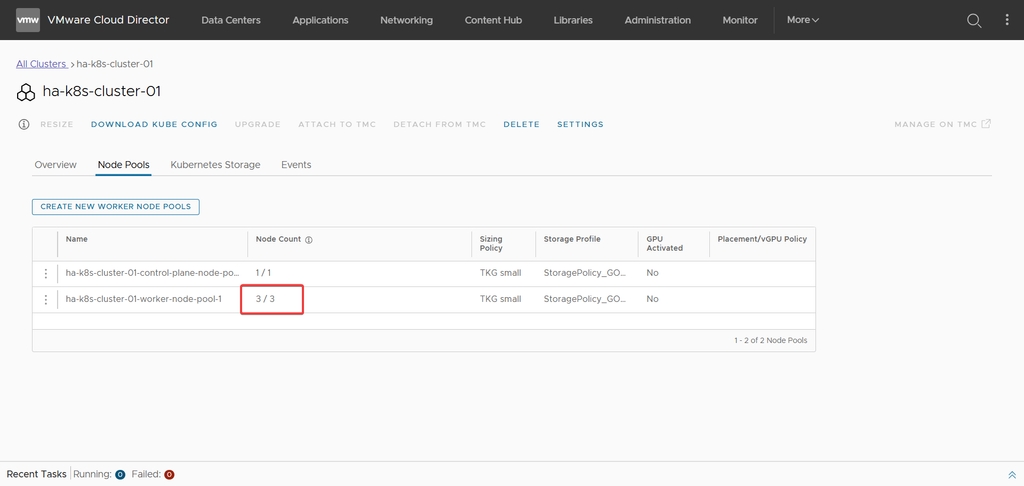The height and width of the screenshot is (486, 1024).
Task: Open the search magnifier icon
Action: click(x=973, y=20)
